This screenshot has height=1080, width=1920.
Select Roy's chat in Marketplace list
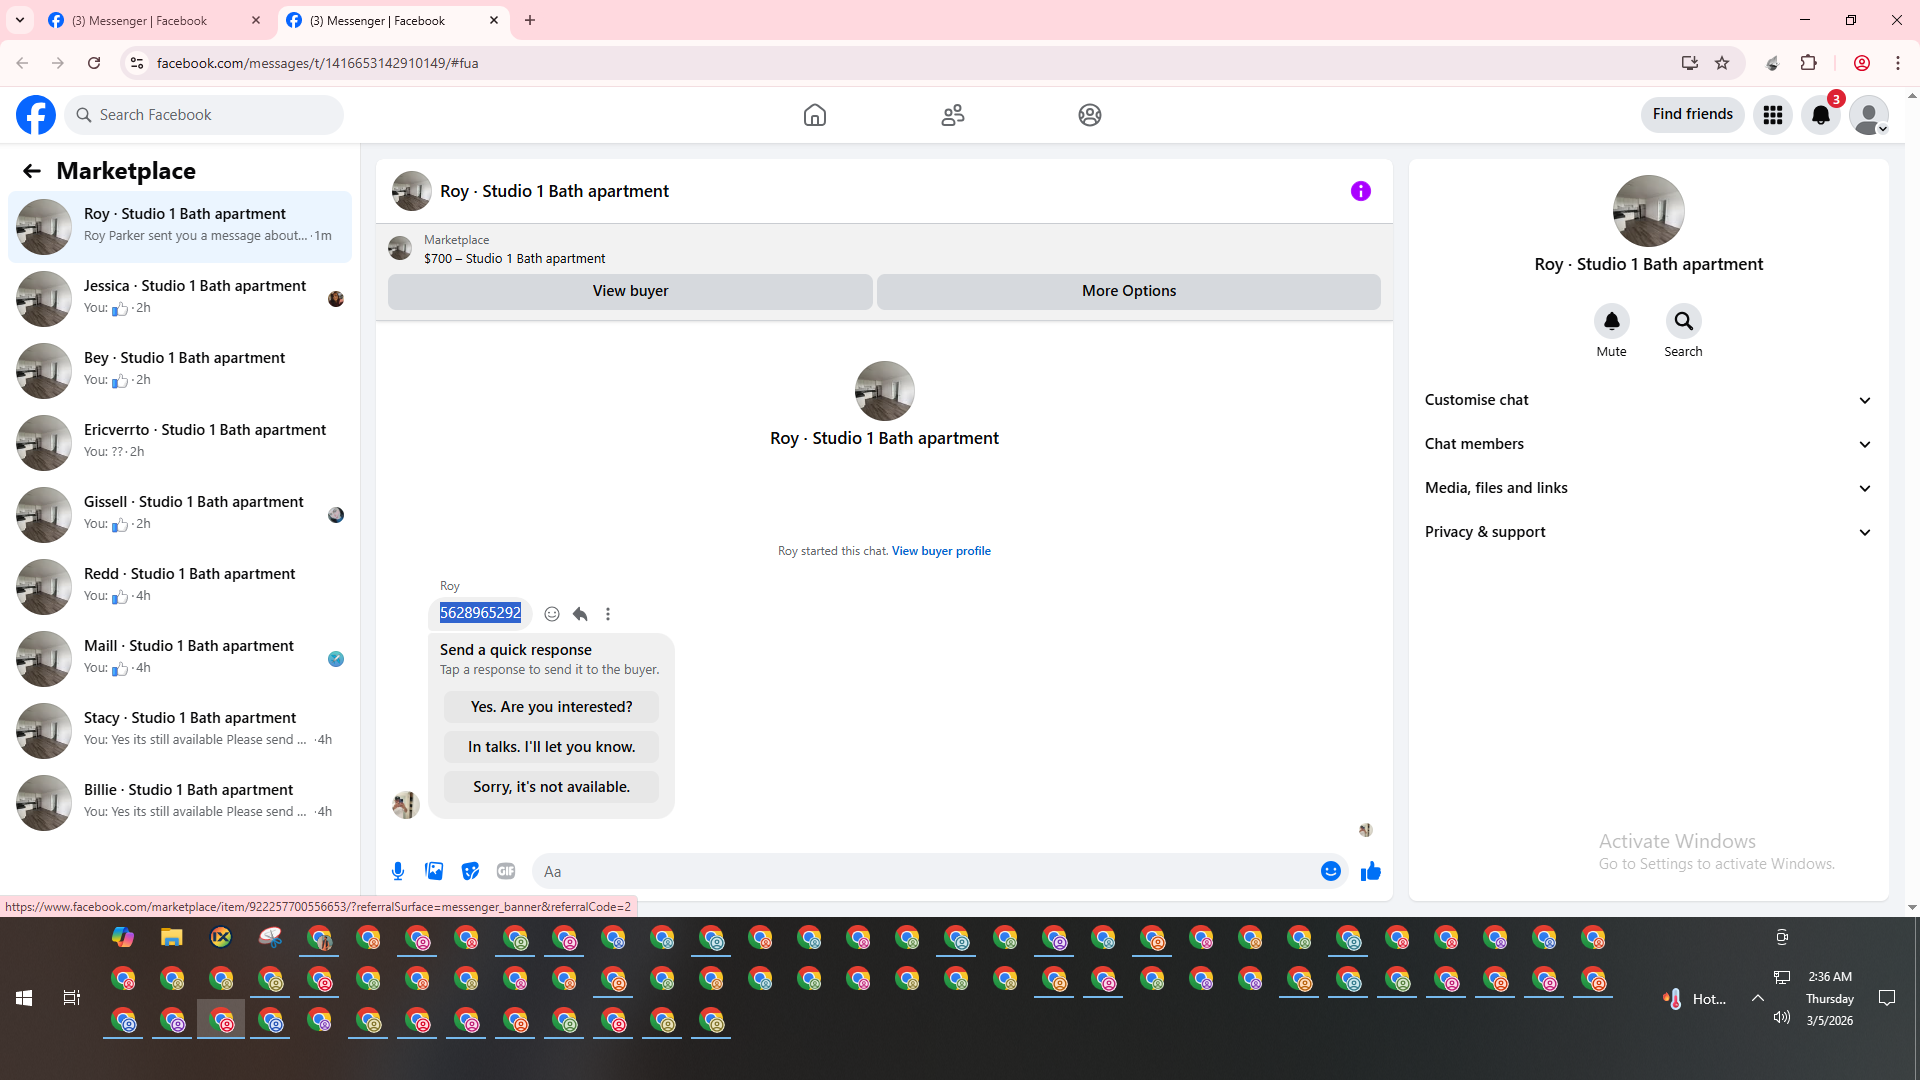click(x=180, y=226)
